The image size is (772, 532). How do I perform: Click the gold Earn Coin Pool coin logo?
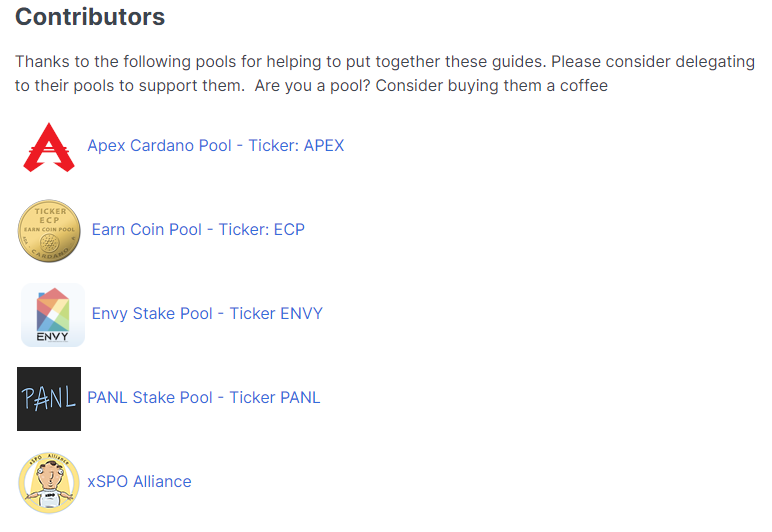point(49,231)
